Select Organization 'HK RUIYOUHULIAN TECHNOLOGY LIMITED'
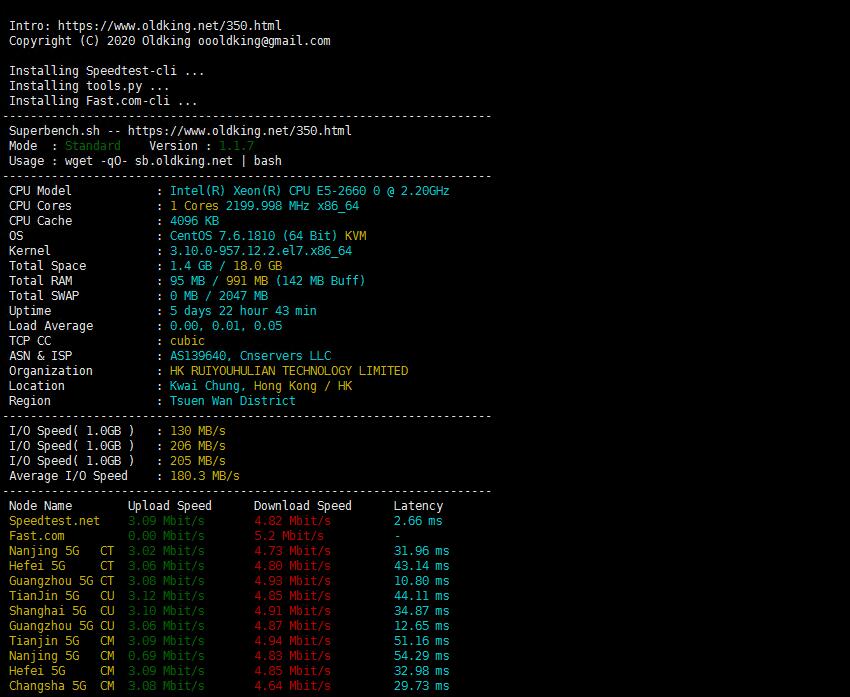 (288, 371)
